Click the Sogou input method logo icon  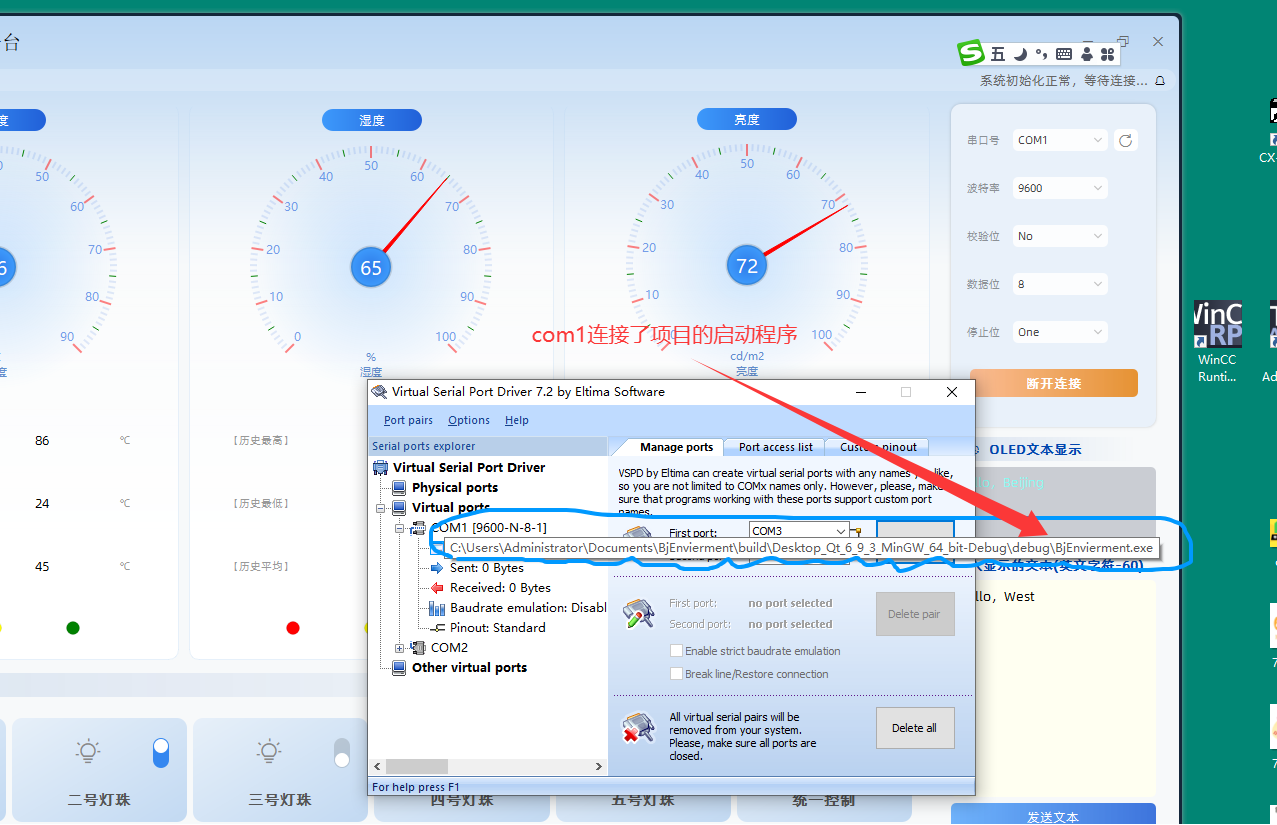point(971,53)
